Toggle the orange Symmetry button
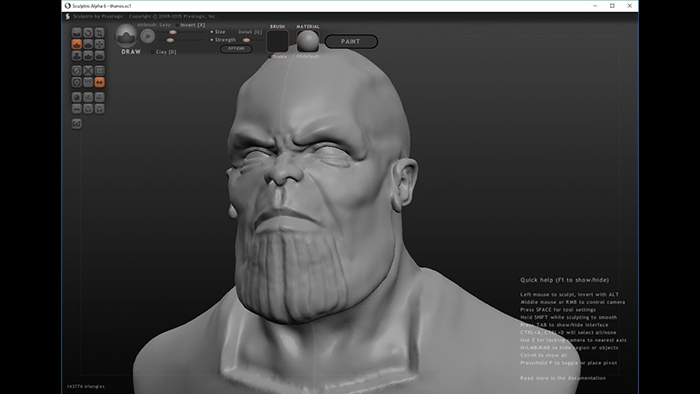Image resolution: width=700 pixels, height=394 pixels. tap(100, 82)
